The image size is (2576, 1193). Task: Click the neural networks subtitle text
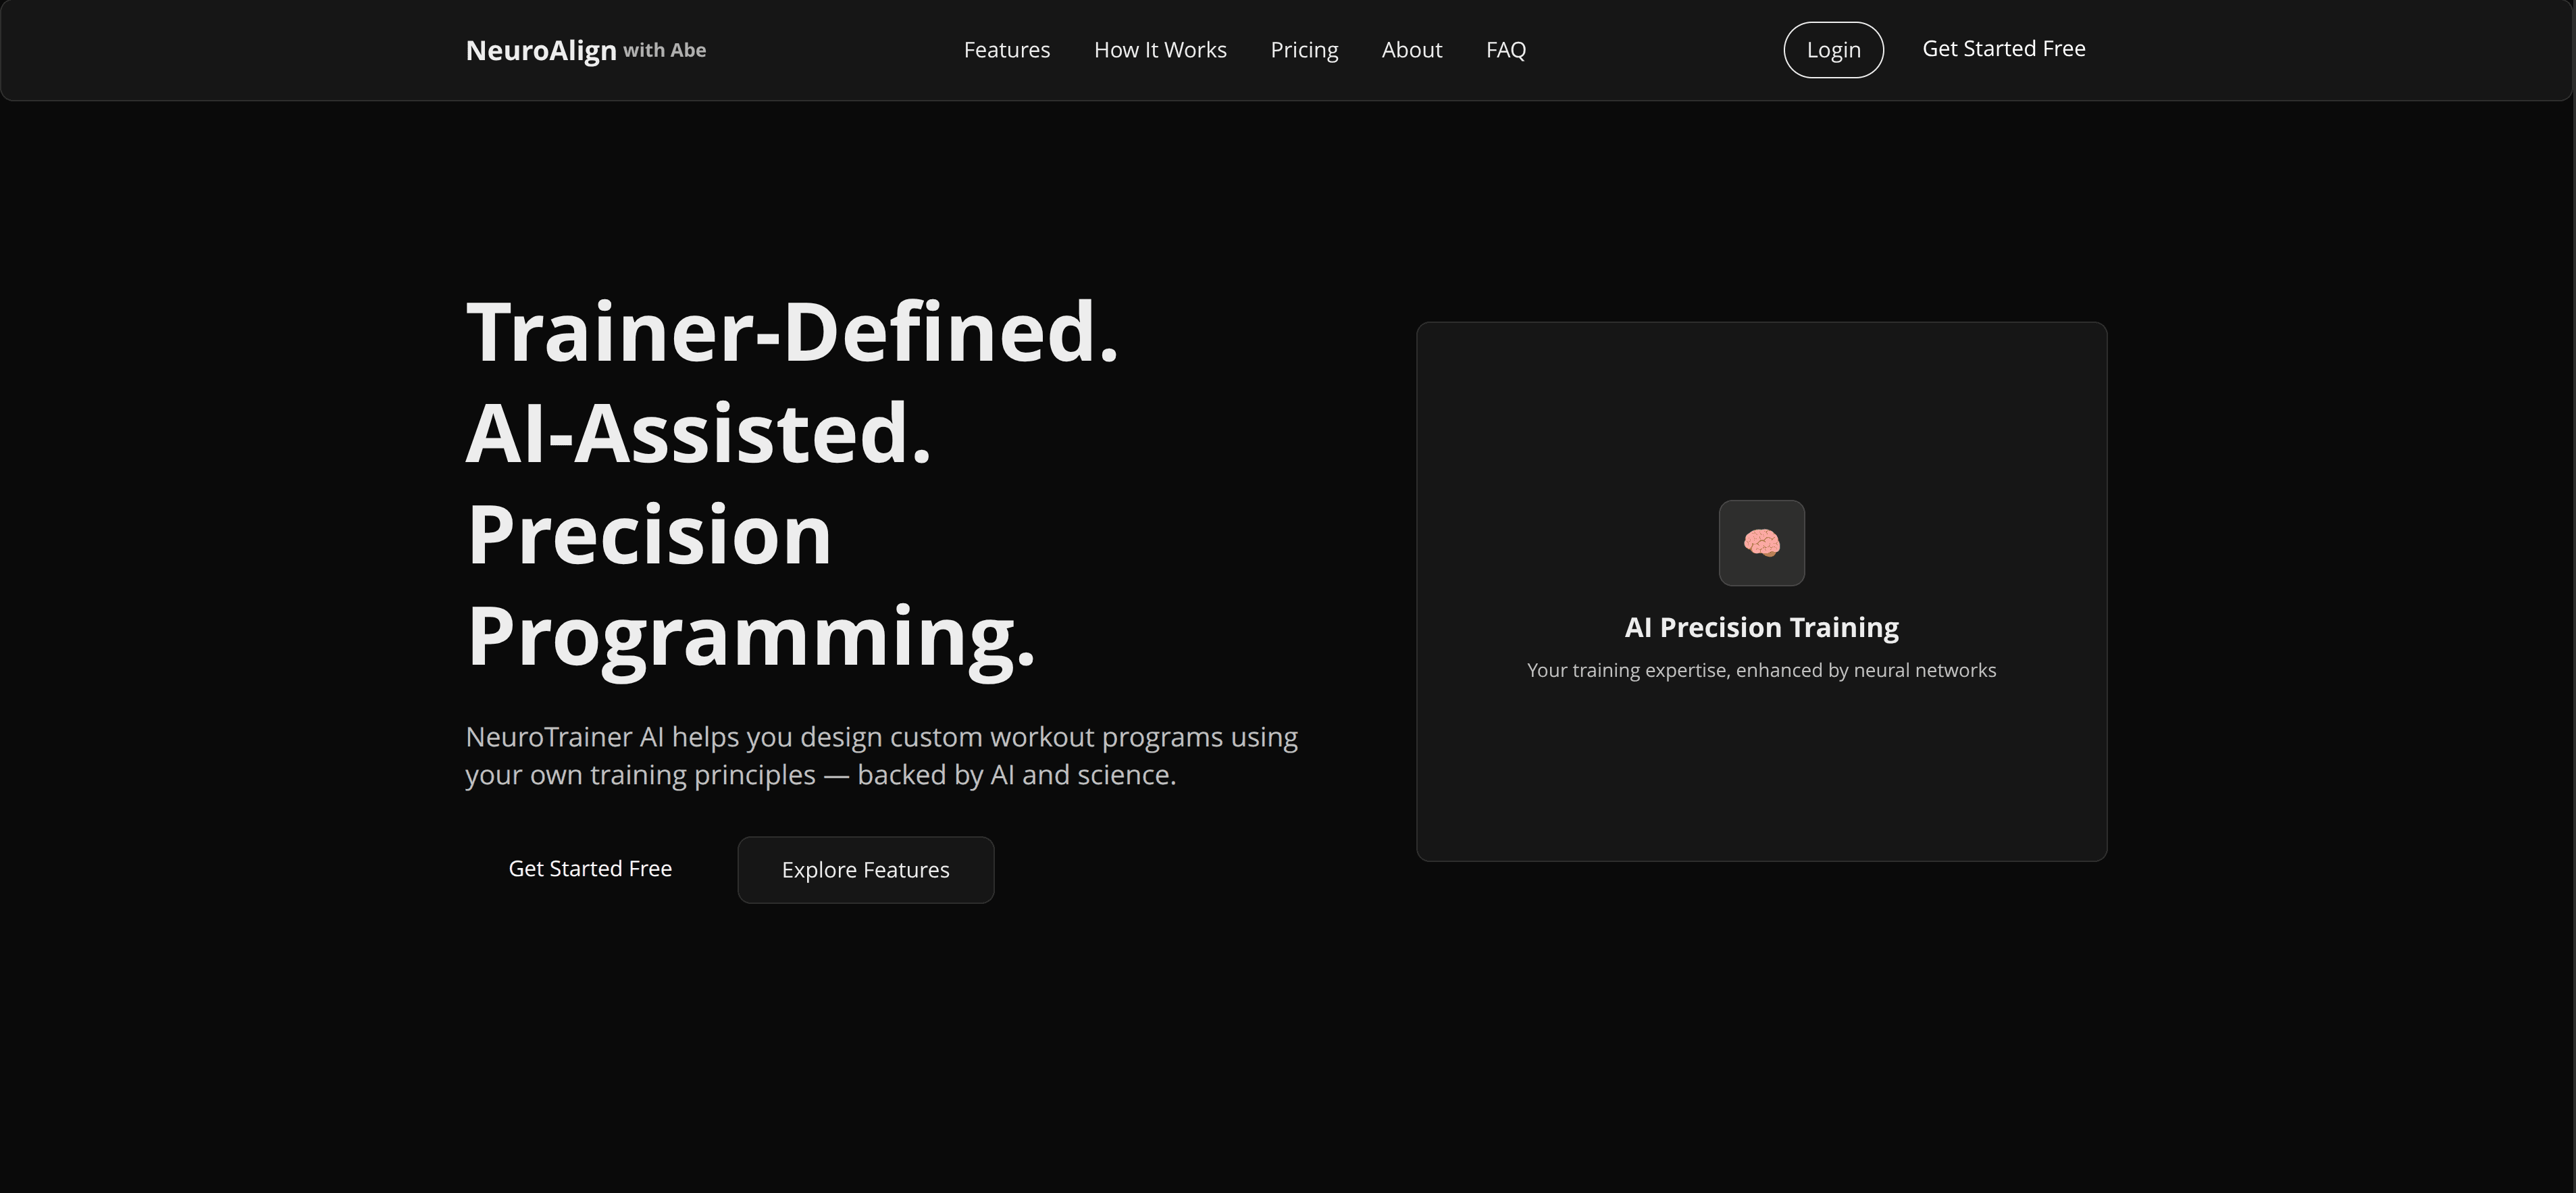1761,670
